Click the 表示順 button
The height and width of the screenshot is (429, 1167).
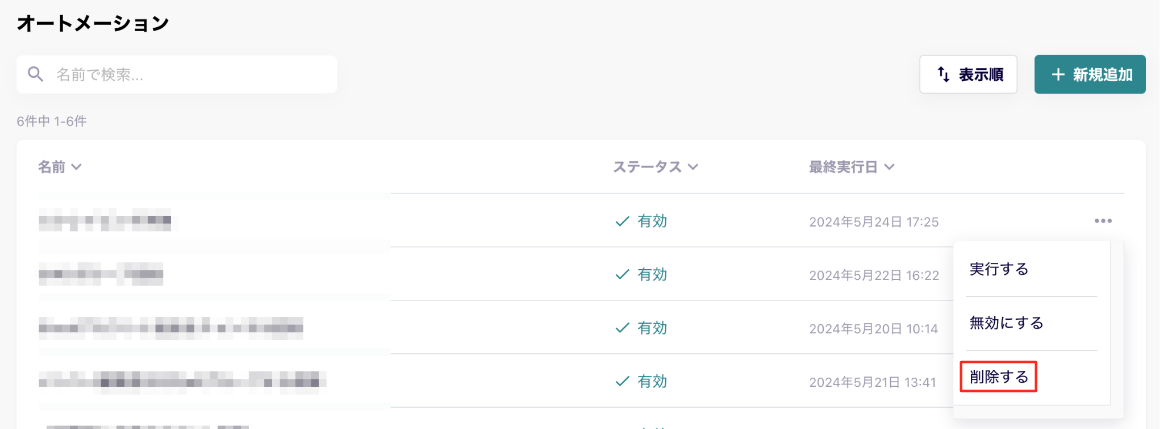(968, 74)
